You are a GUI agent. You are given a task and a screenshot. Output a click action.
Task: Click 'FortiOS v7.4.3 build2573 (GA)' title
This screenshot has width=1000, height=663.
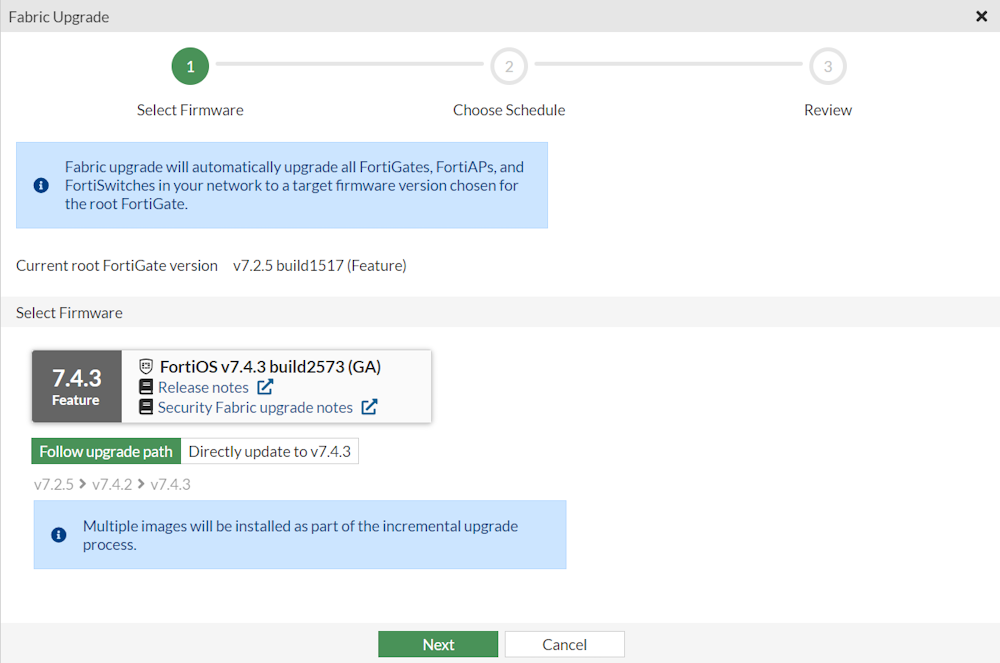(270, 367)
